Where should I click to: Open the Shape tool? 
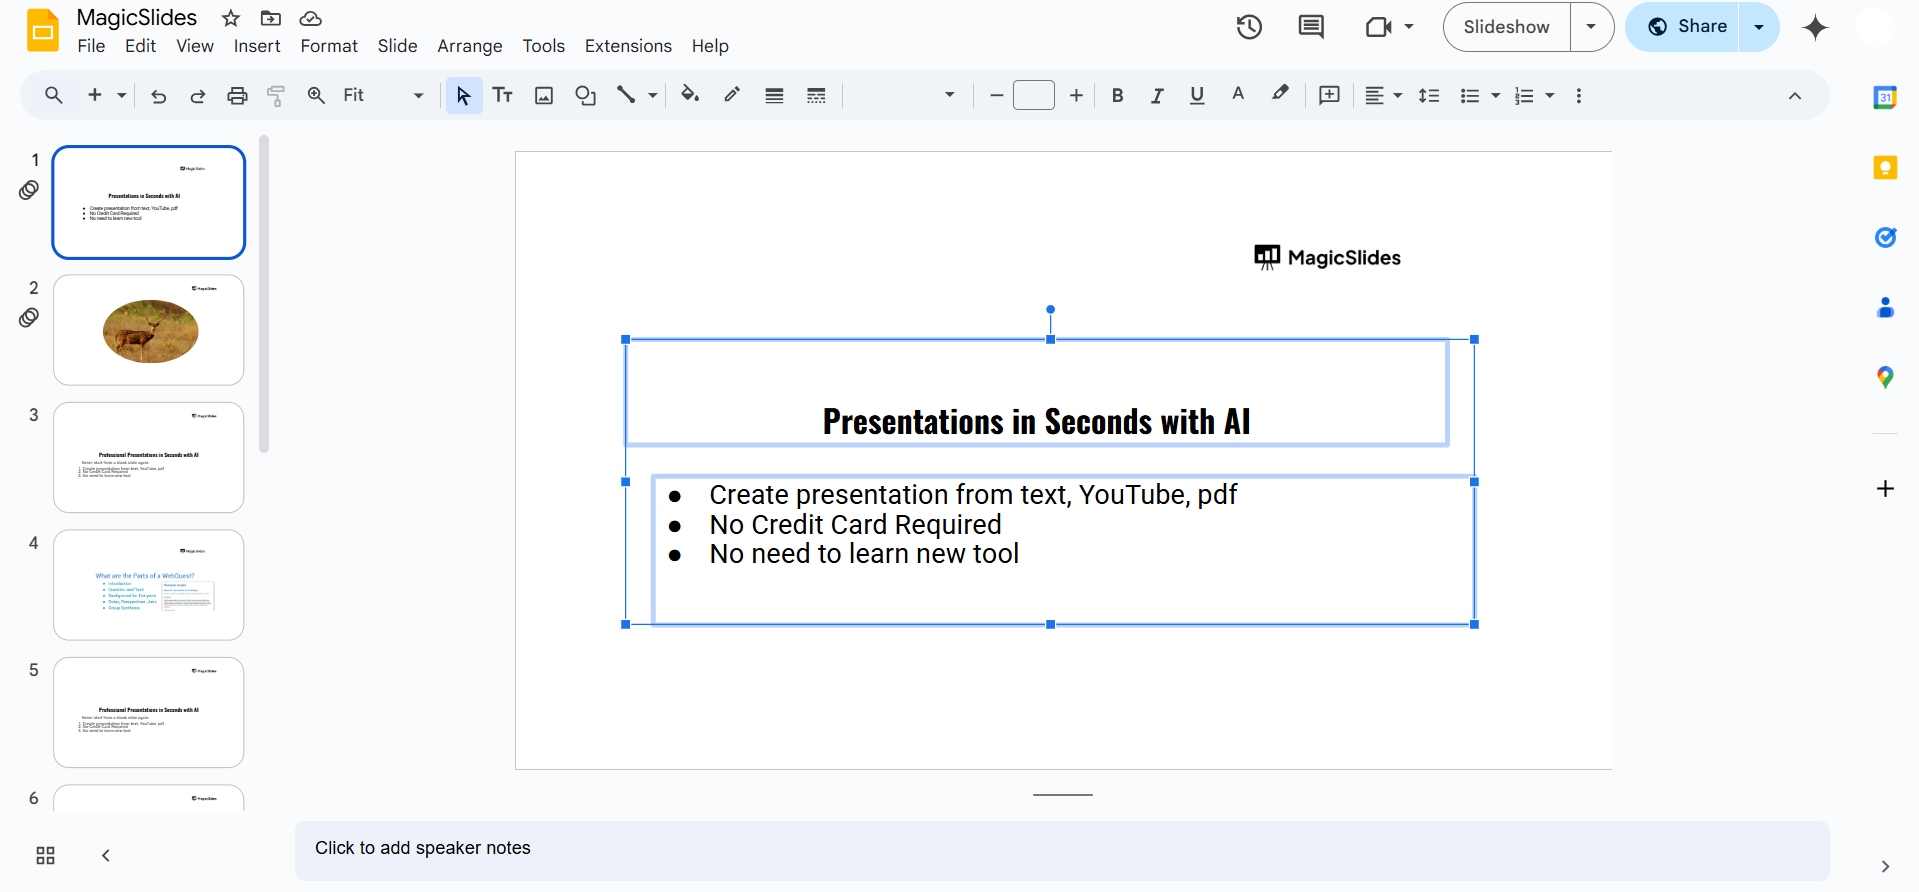(585, 96)
